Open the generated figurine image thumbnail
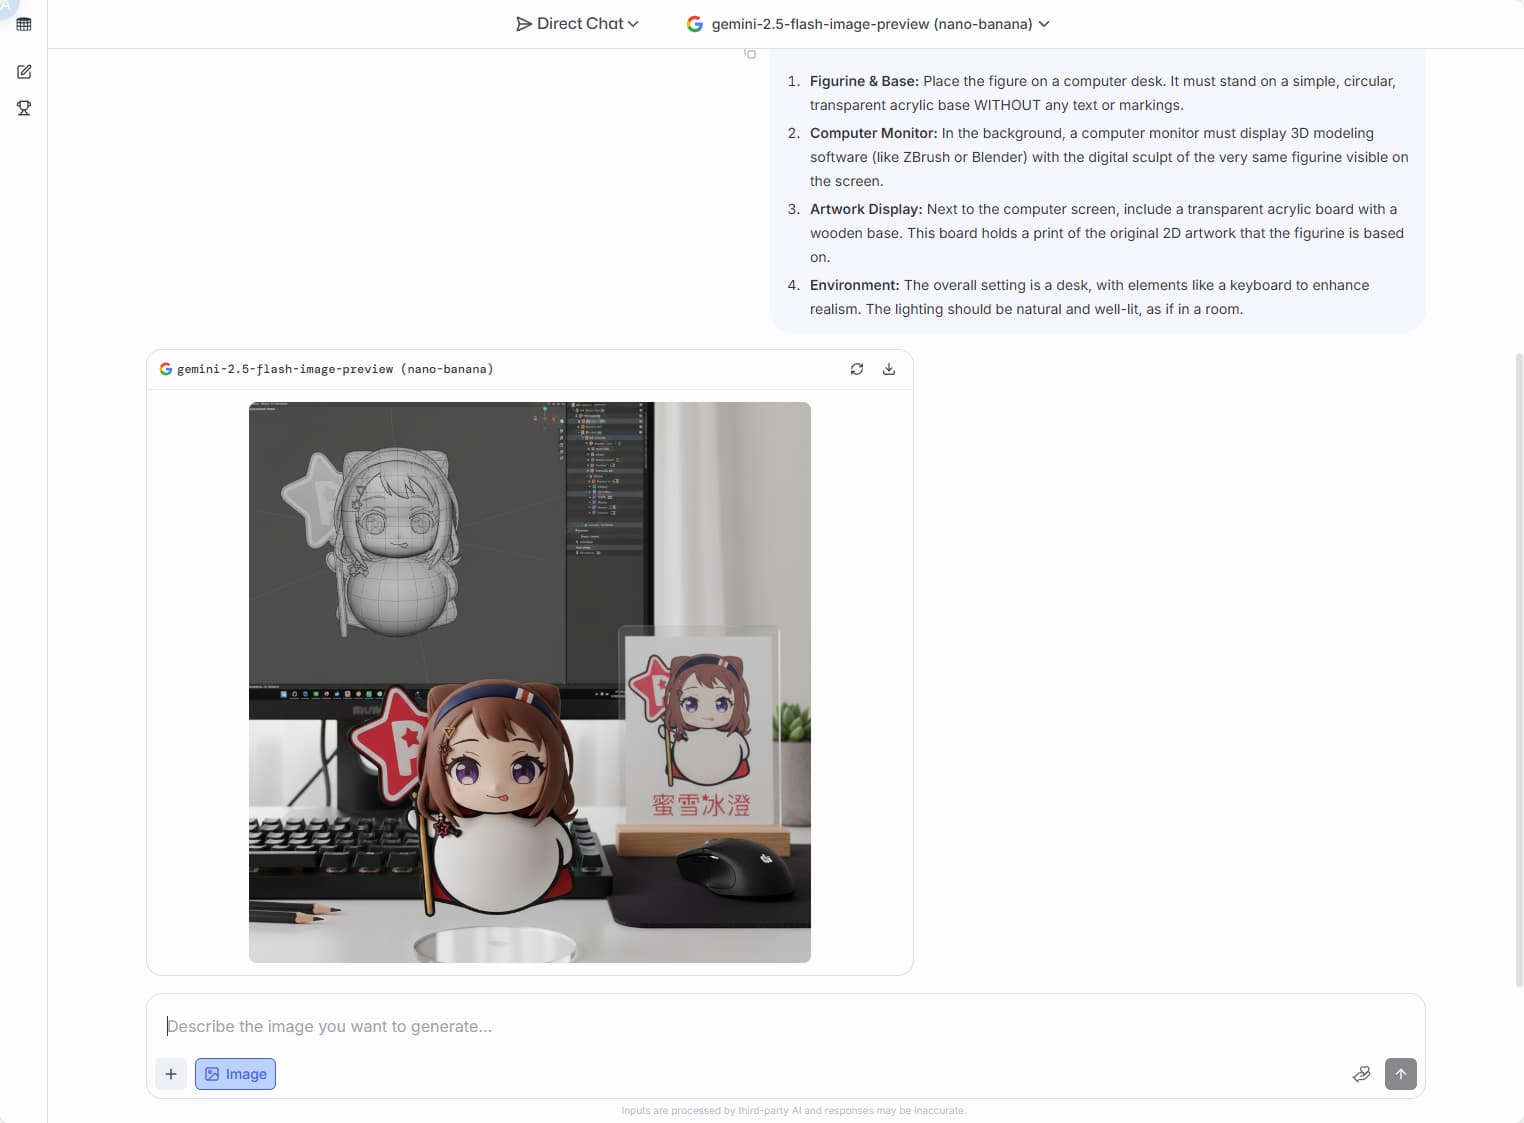 (530, 682)
